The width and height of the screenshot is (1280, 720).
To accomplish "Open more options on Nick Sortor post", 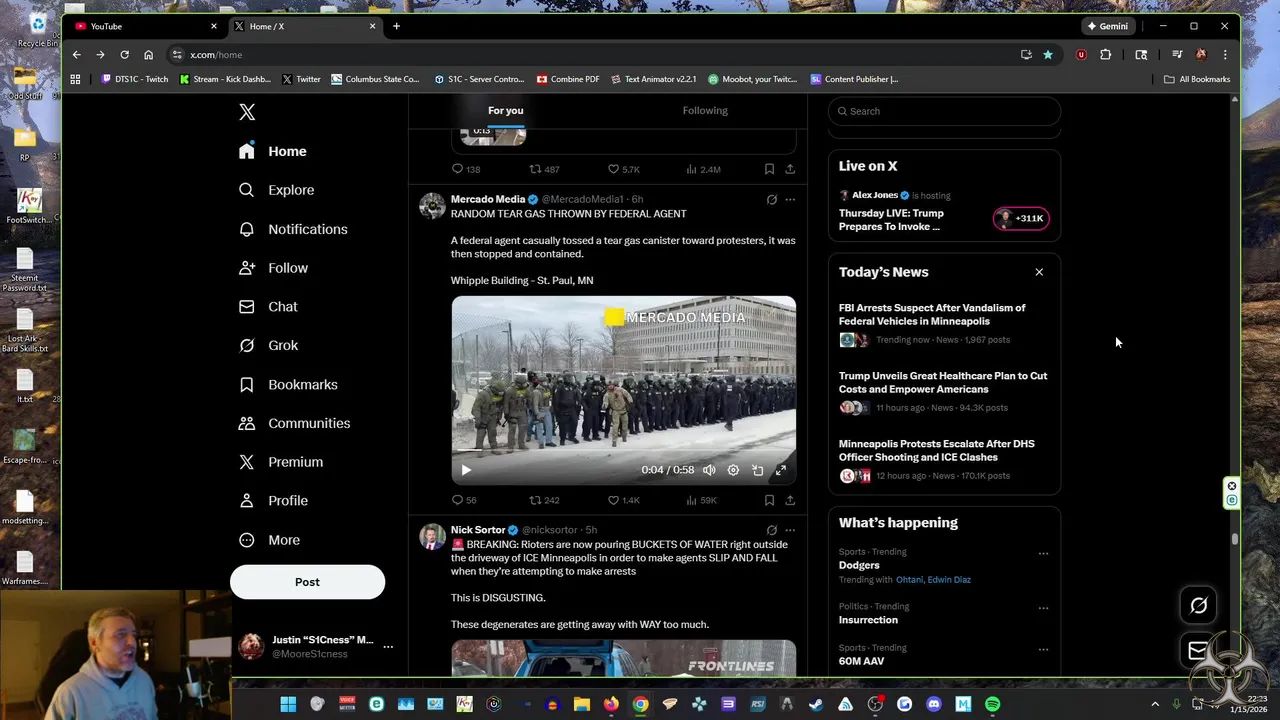I will [x=790, y=531].
